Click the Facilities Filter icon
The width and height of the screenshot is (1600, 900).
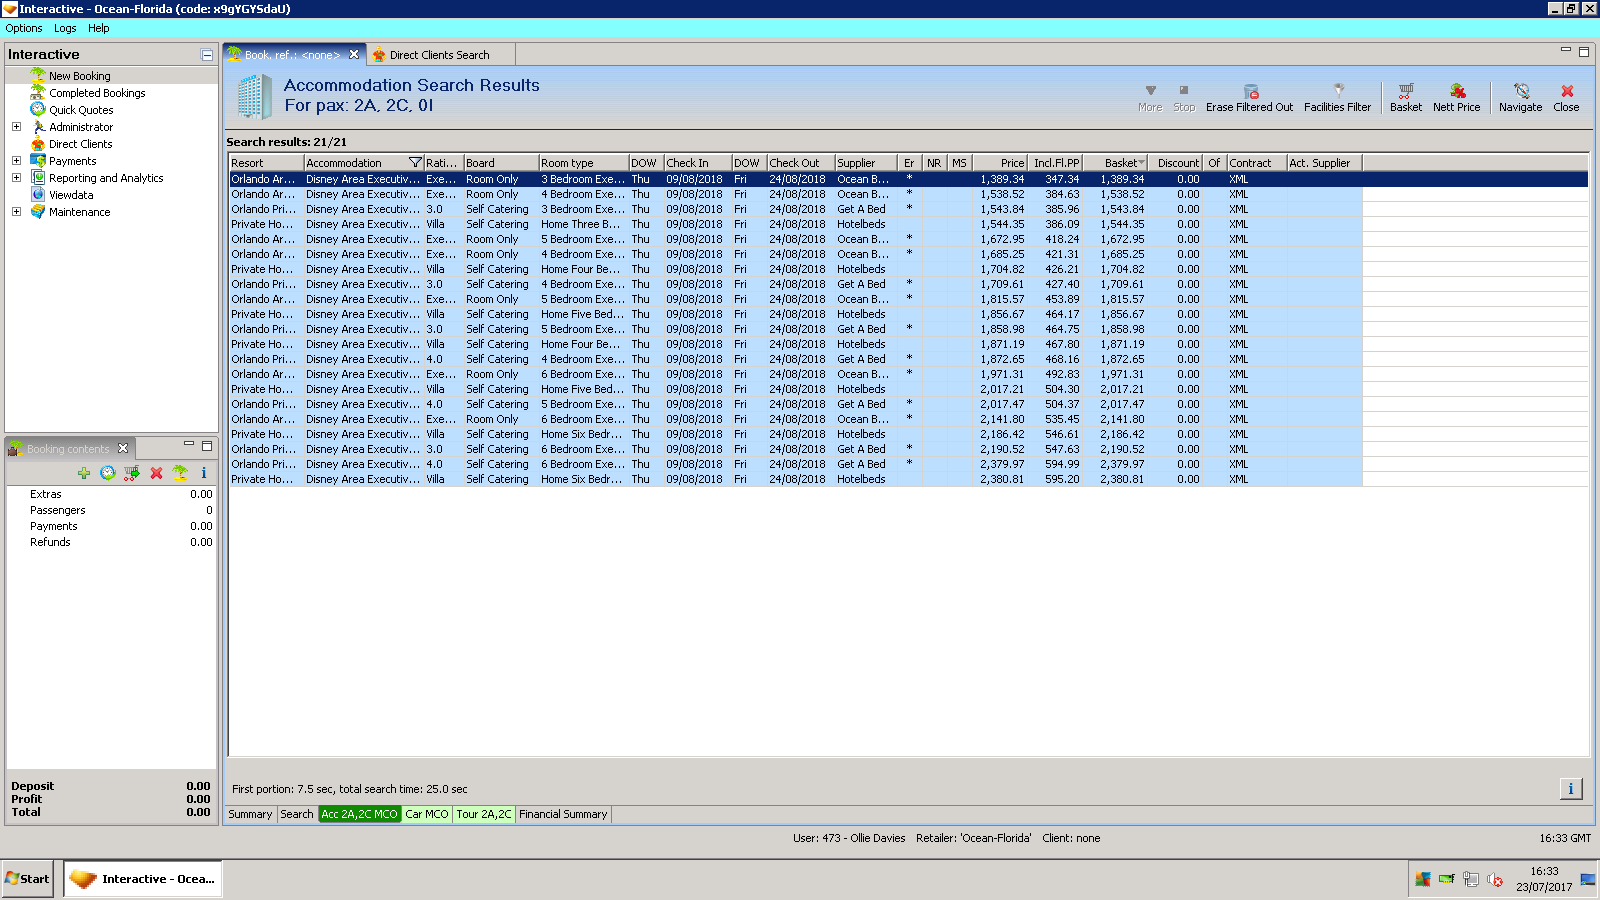(x=1337, y=97)
